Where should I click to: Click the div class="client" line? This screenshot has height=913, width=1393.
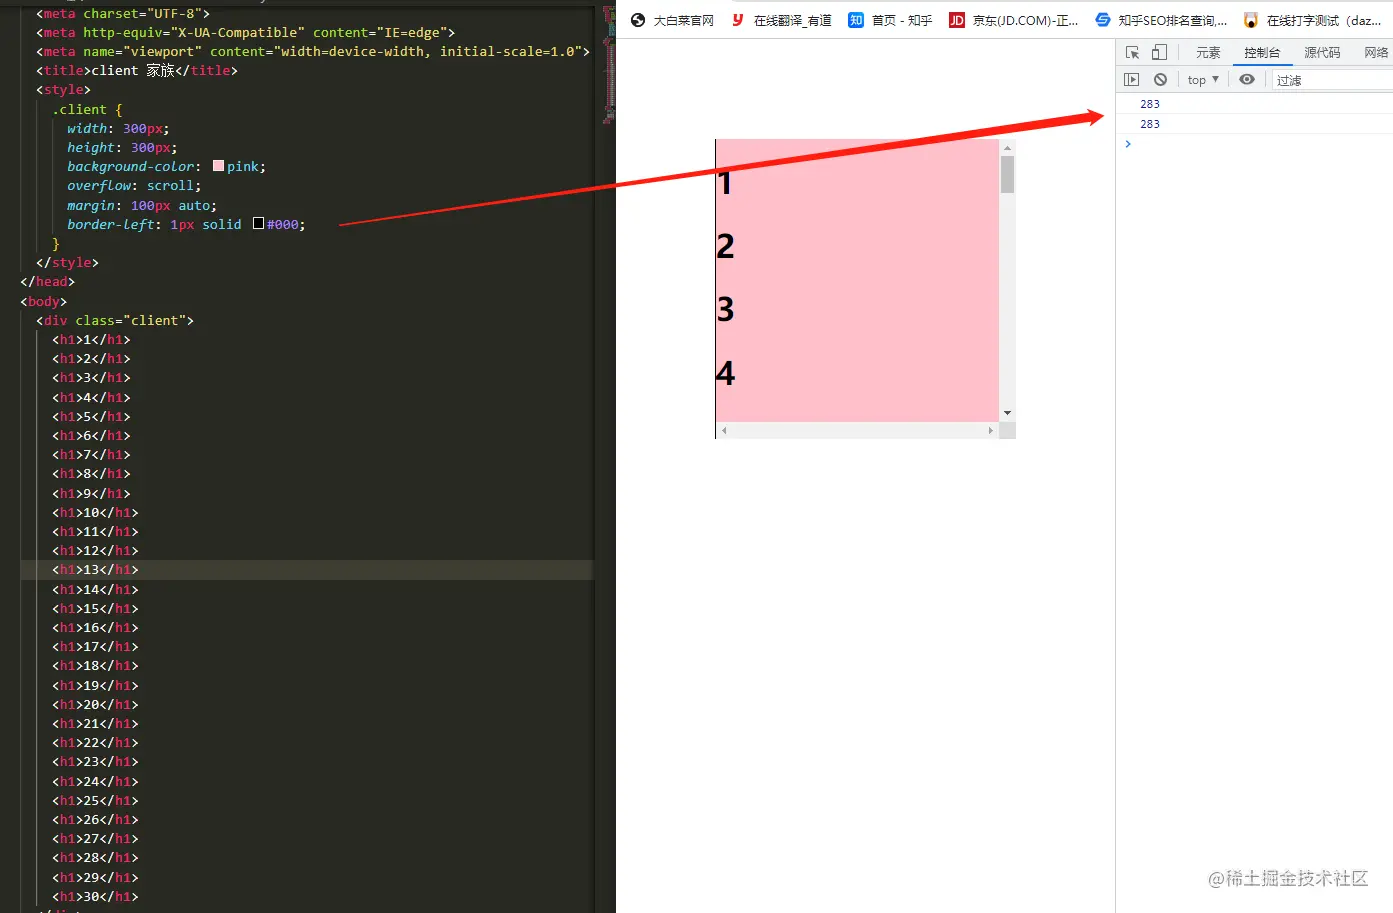pyautogui.click(x=115, y=321)
